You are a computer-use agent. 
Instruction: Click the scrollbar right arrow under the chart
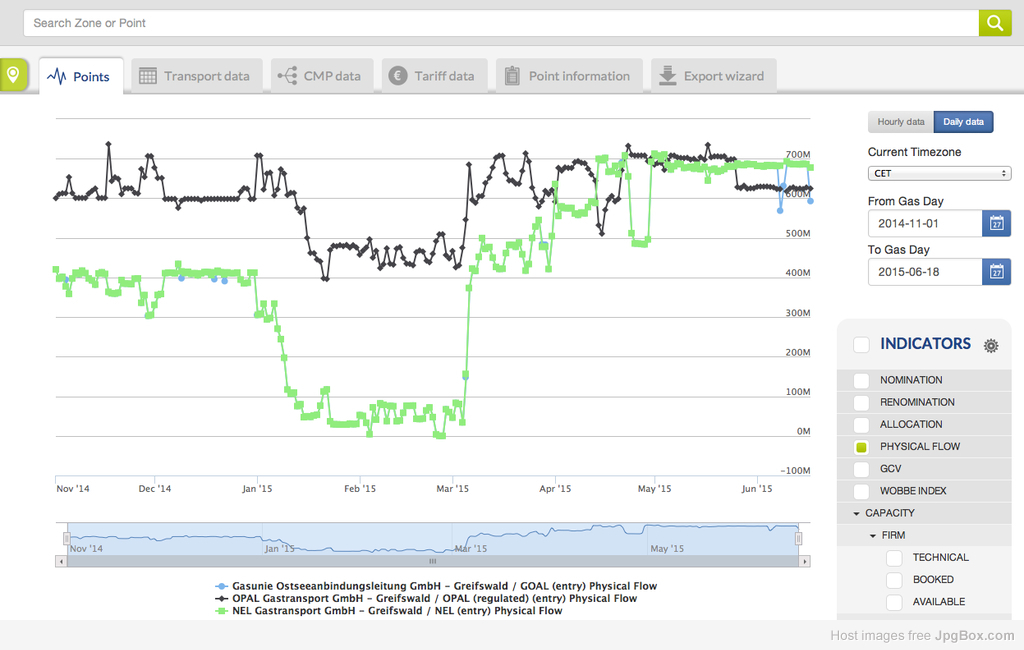[805, 561]
